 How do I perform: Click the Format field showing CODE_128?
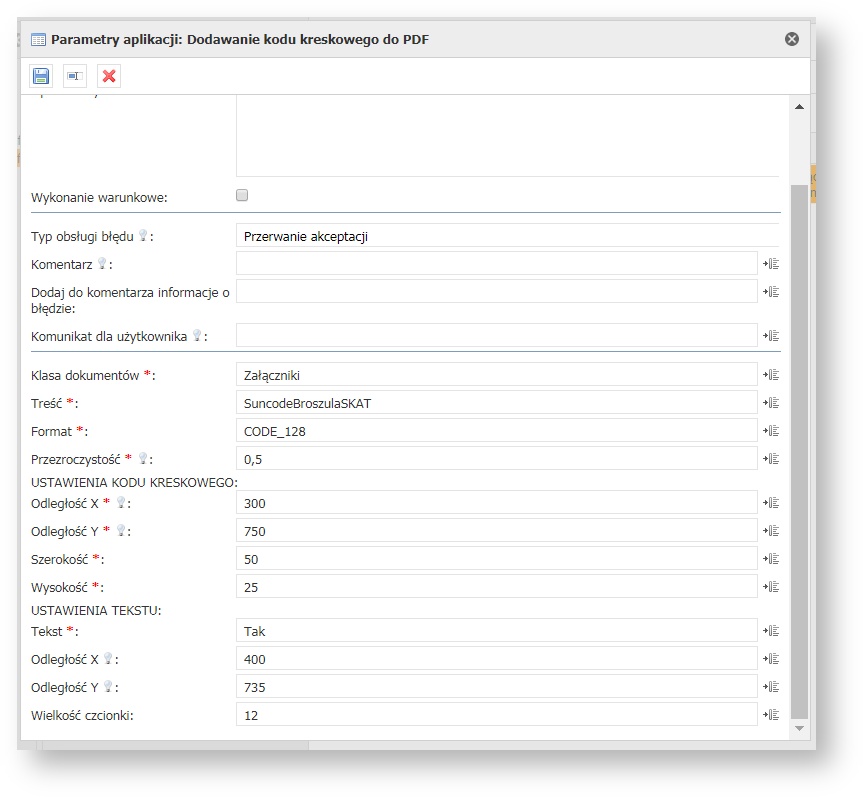click(x=496, y=431)
